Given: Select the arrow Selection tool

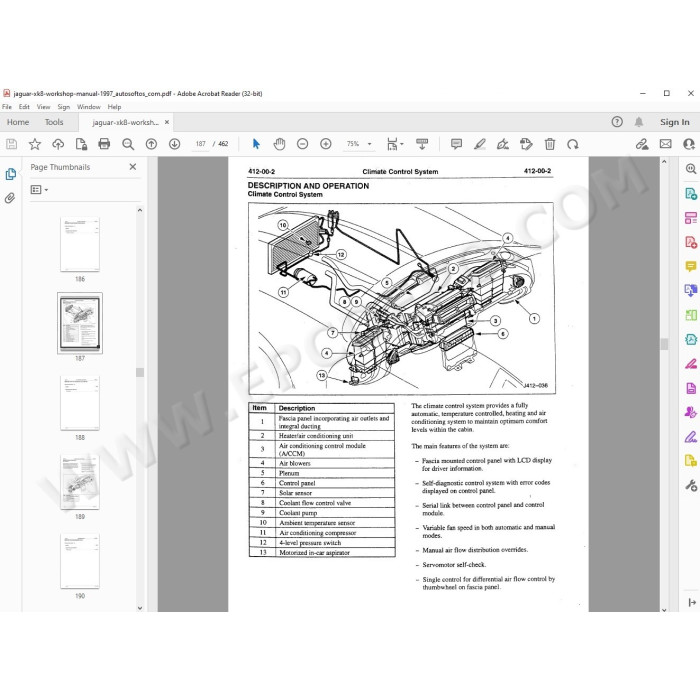Looking at the screenshot, I should tap(256, 144).
